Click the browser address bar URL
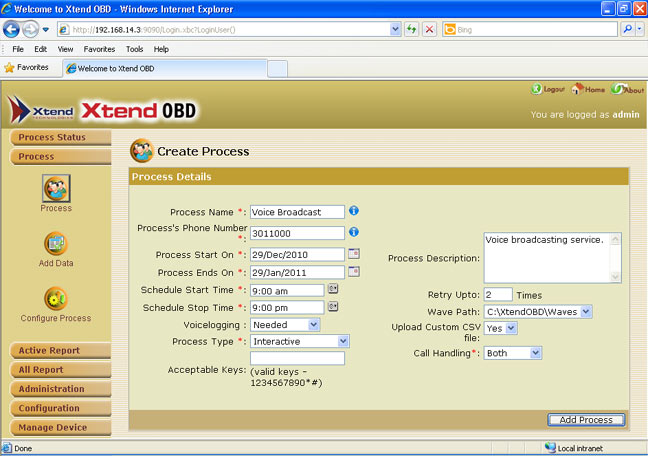Screen dimensions: 648x456 [230, 29]
